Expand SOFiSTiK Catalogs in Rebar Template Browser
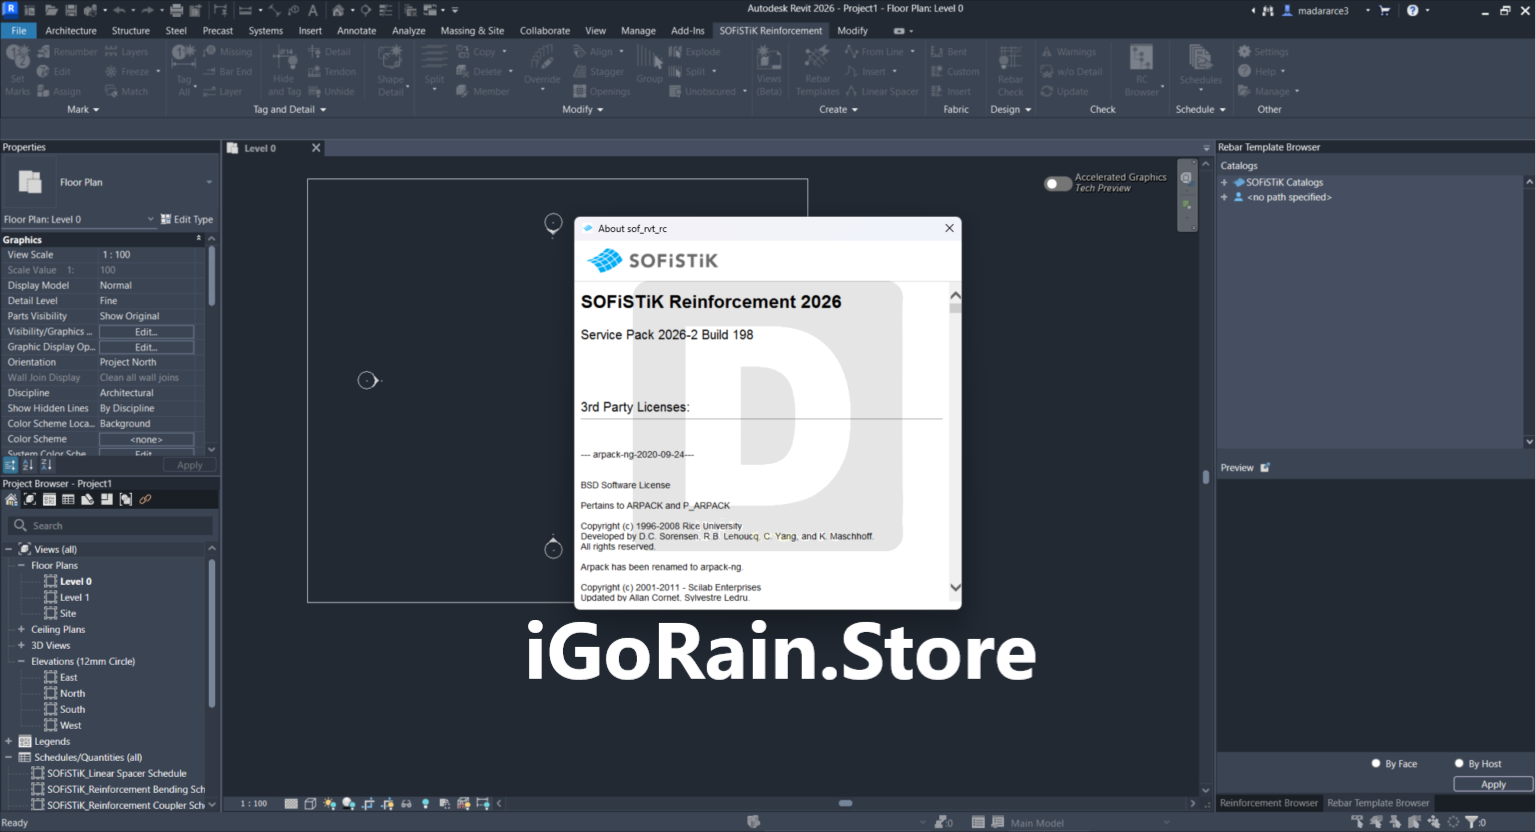The height and width of the screenshot is (832, 1536). tap(1224, 182)
